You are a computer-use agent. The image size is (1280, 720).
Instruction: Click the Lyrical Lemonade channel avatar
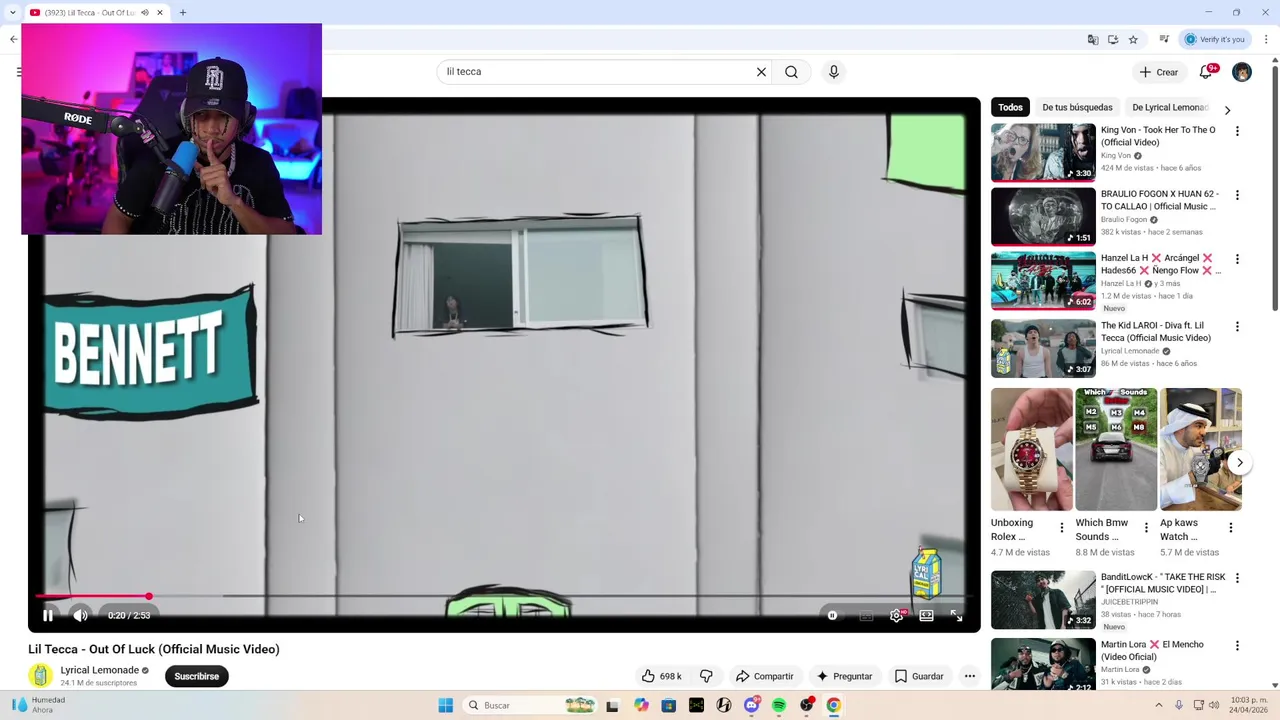tap(40, 676)
